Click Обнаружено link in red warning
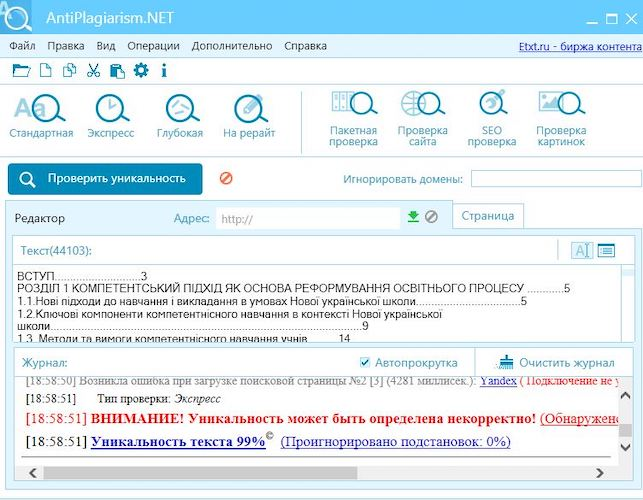 pyautogui.click(x=579, y=419)
